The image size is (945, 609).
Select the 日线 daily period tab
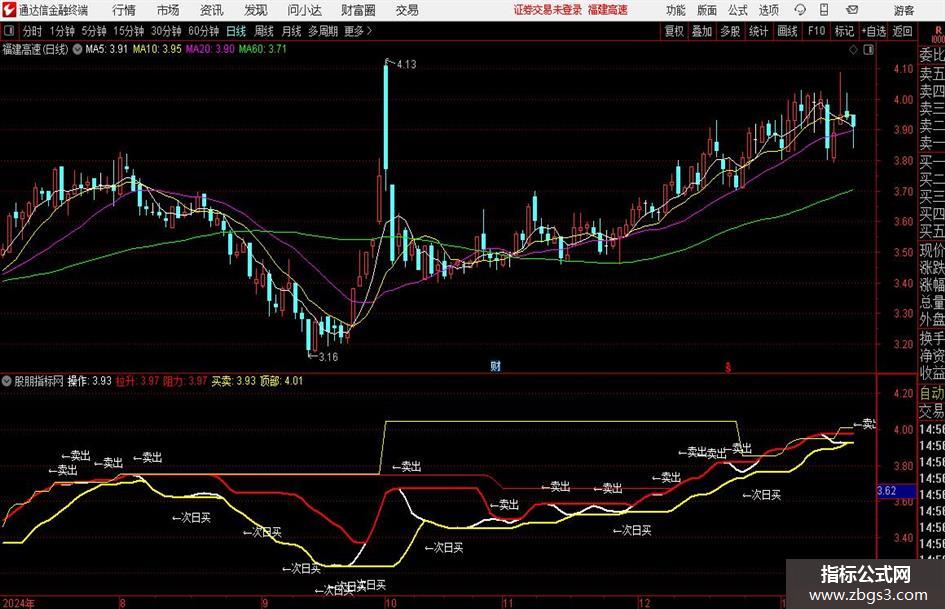(236, 31)
